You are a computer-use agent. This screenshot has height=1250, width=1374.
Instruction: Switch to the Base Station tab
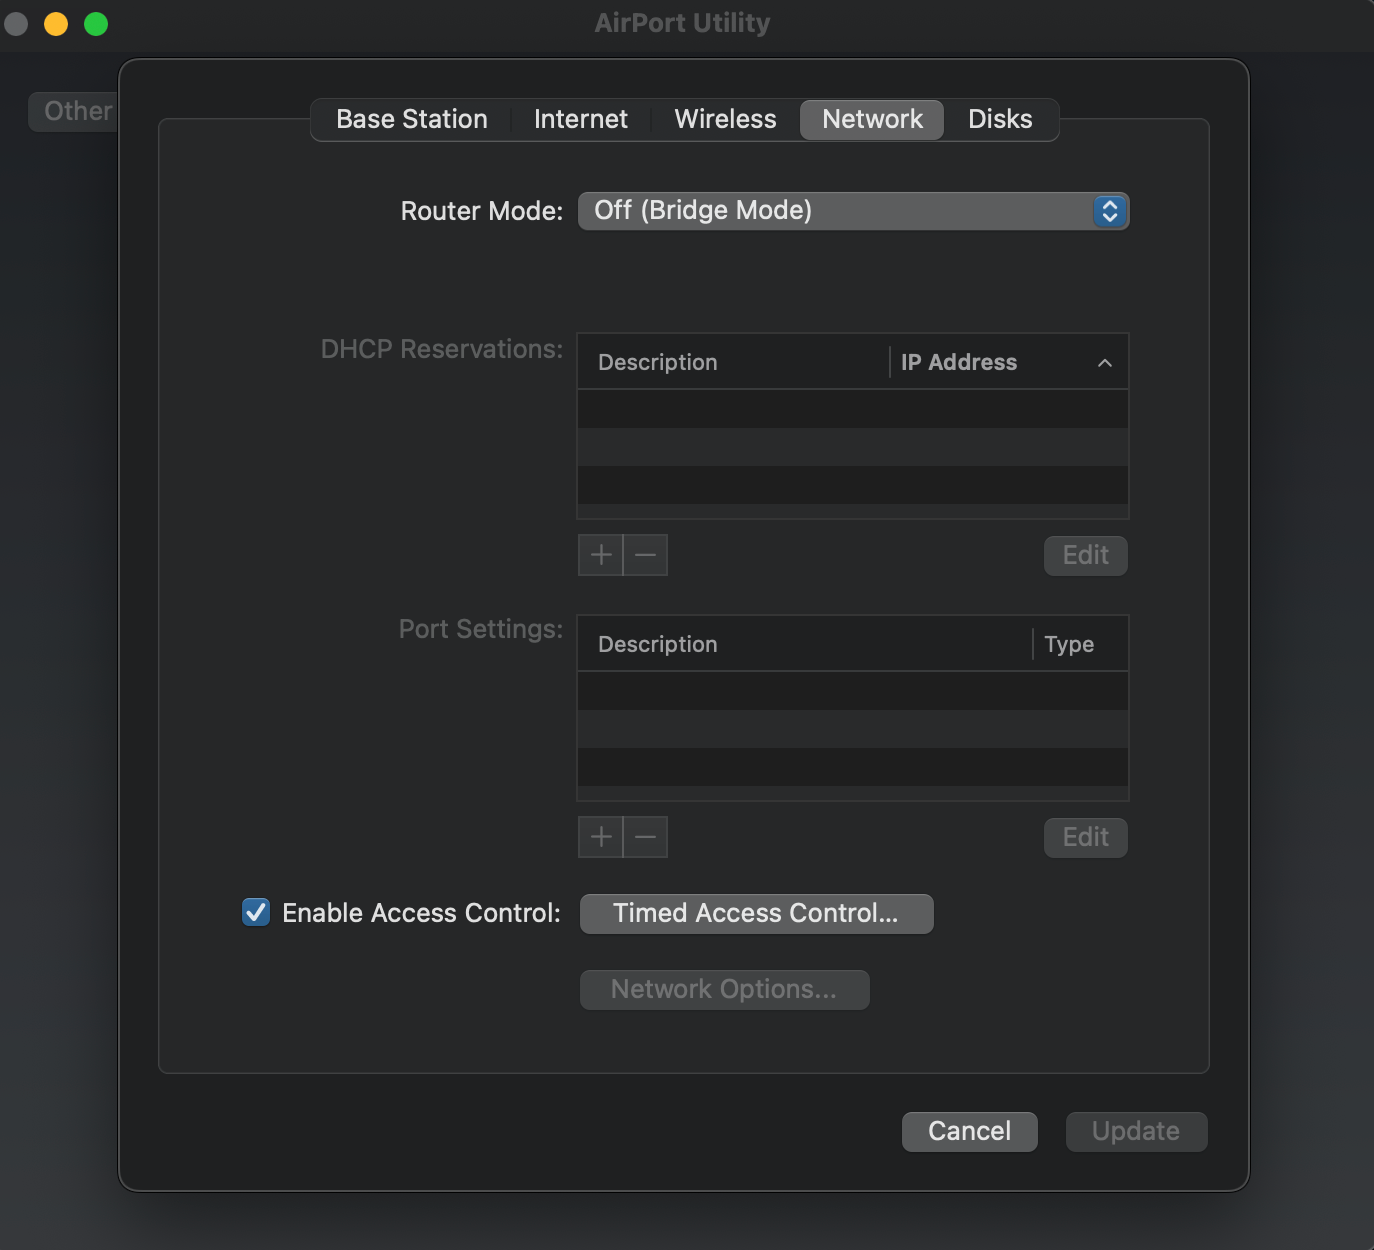pyautogui.click(x=412, y=119)
